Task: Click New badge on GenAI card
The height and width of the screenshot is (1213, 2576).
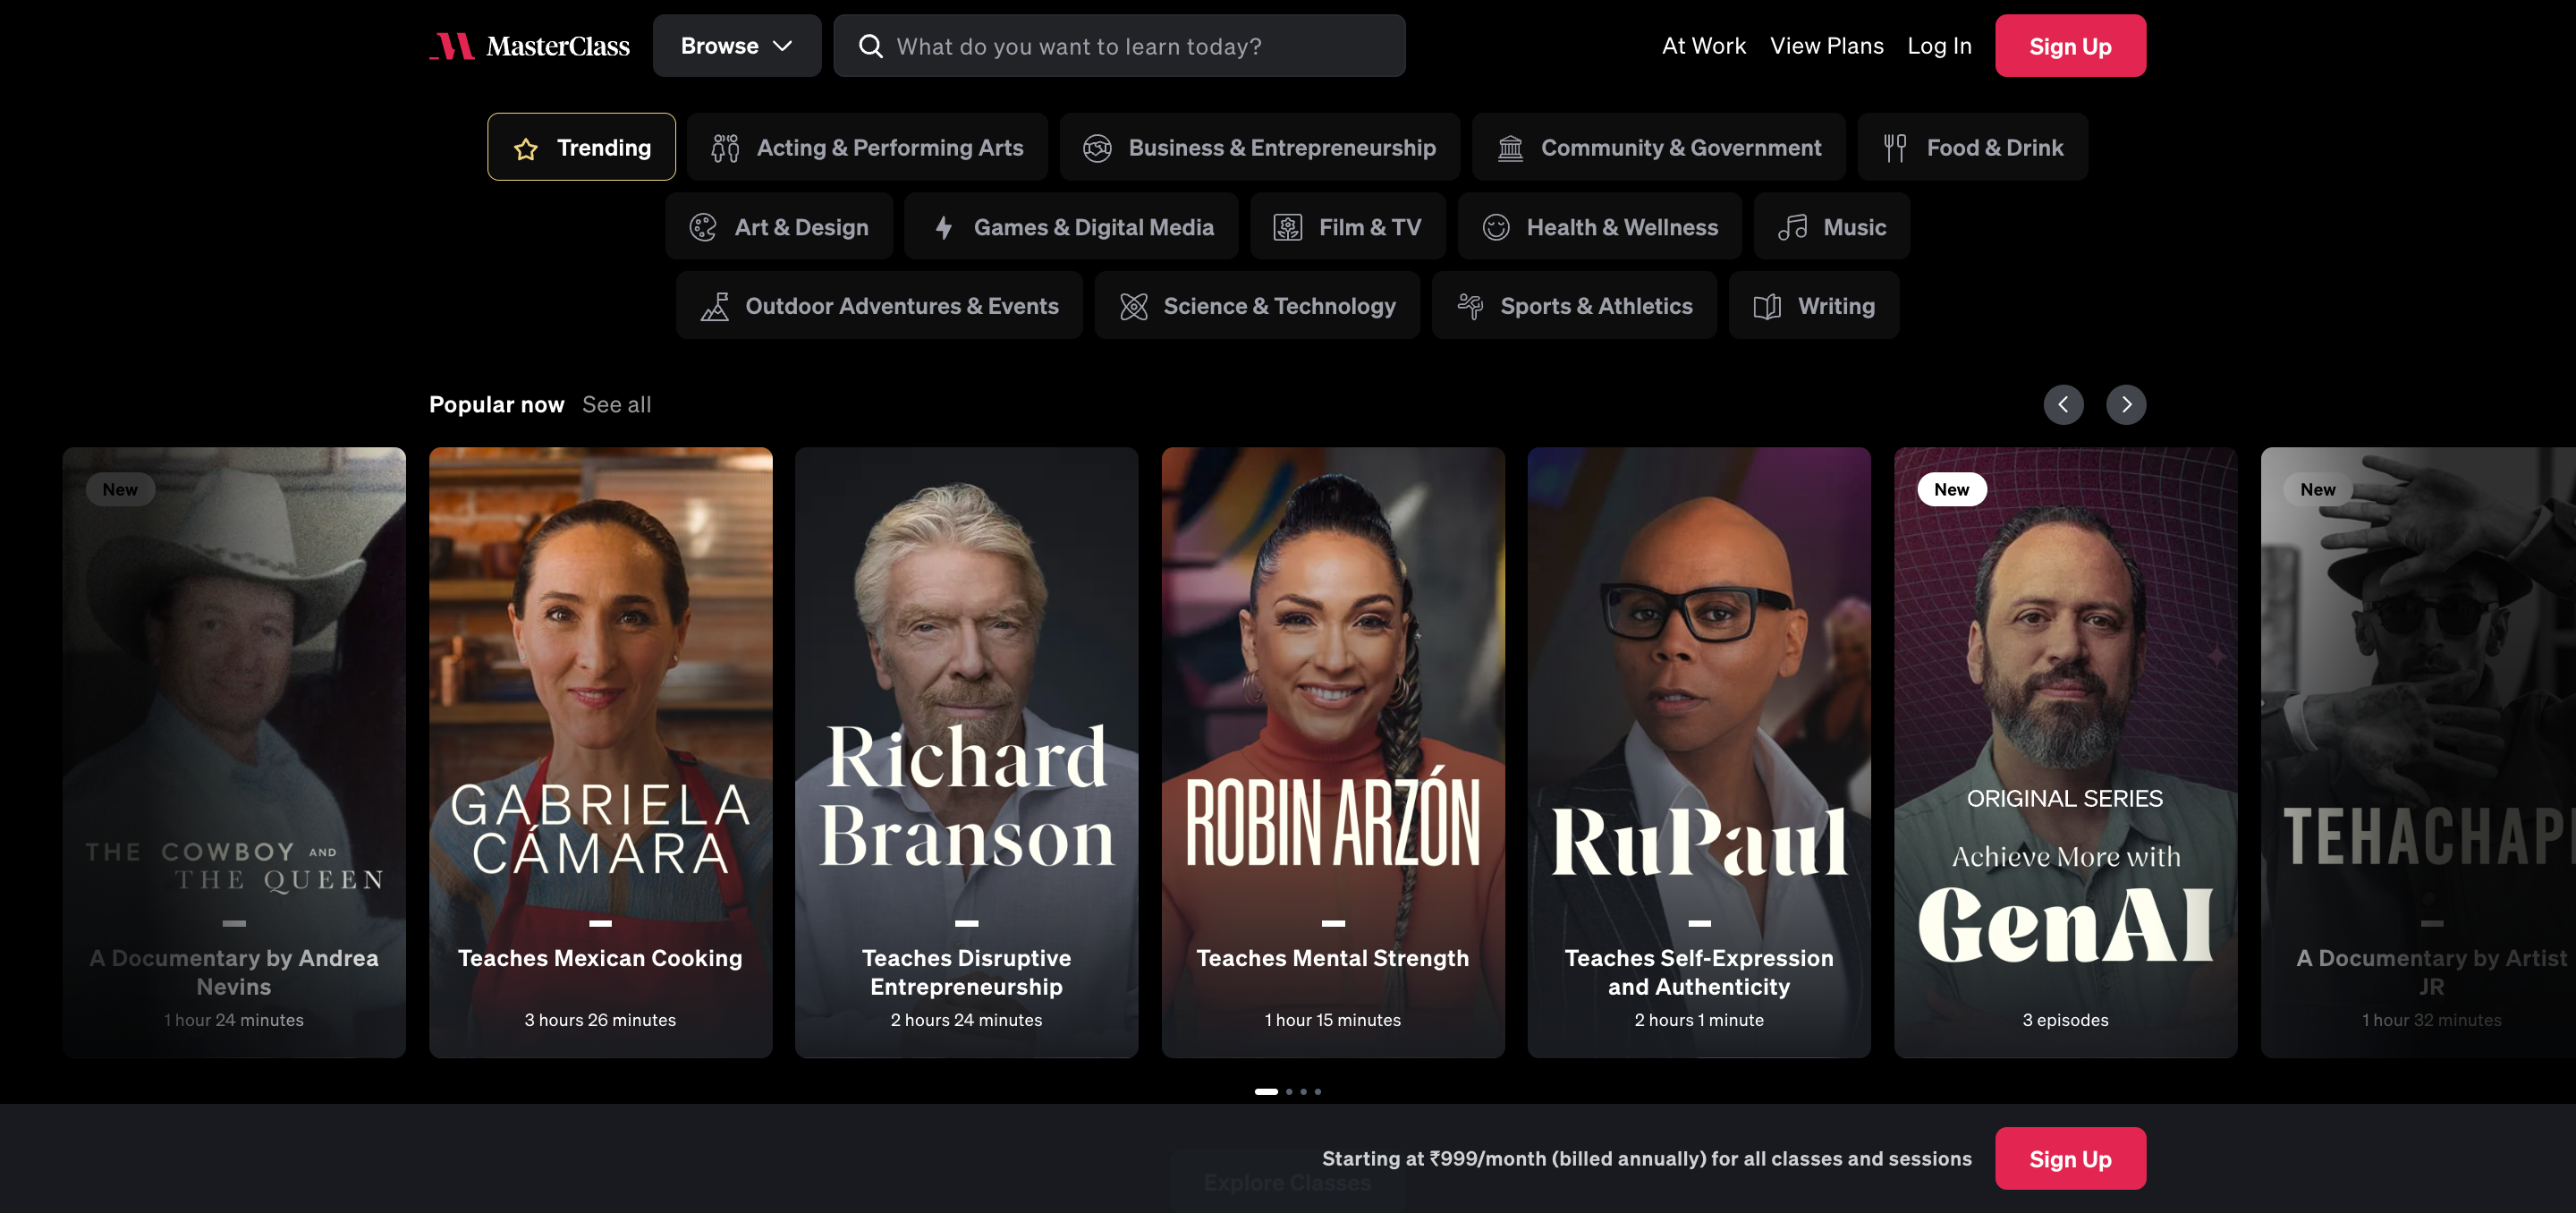Action: point(1951,489)
